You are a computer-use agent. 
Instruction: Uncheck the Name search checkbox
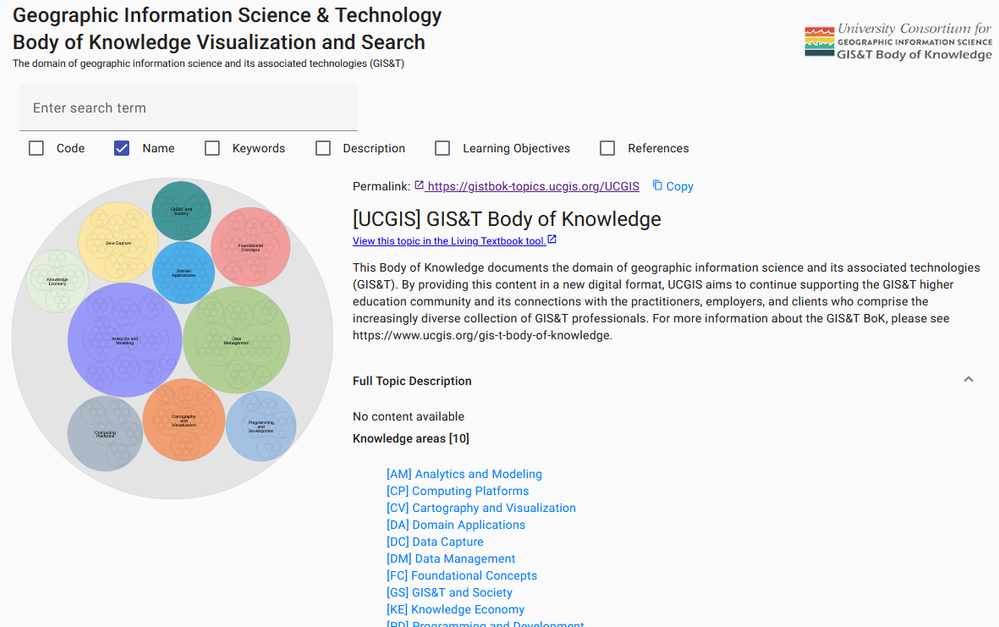122,148
